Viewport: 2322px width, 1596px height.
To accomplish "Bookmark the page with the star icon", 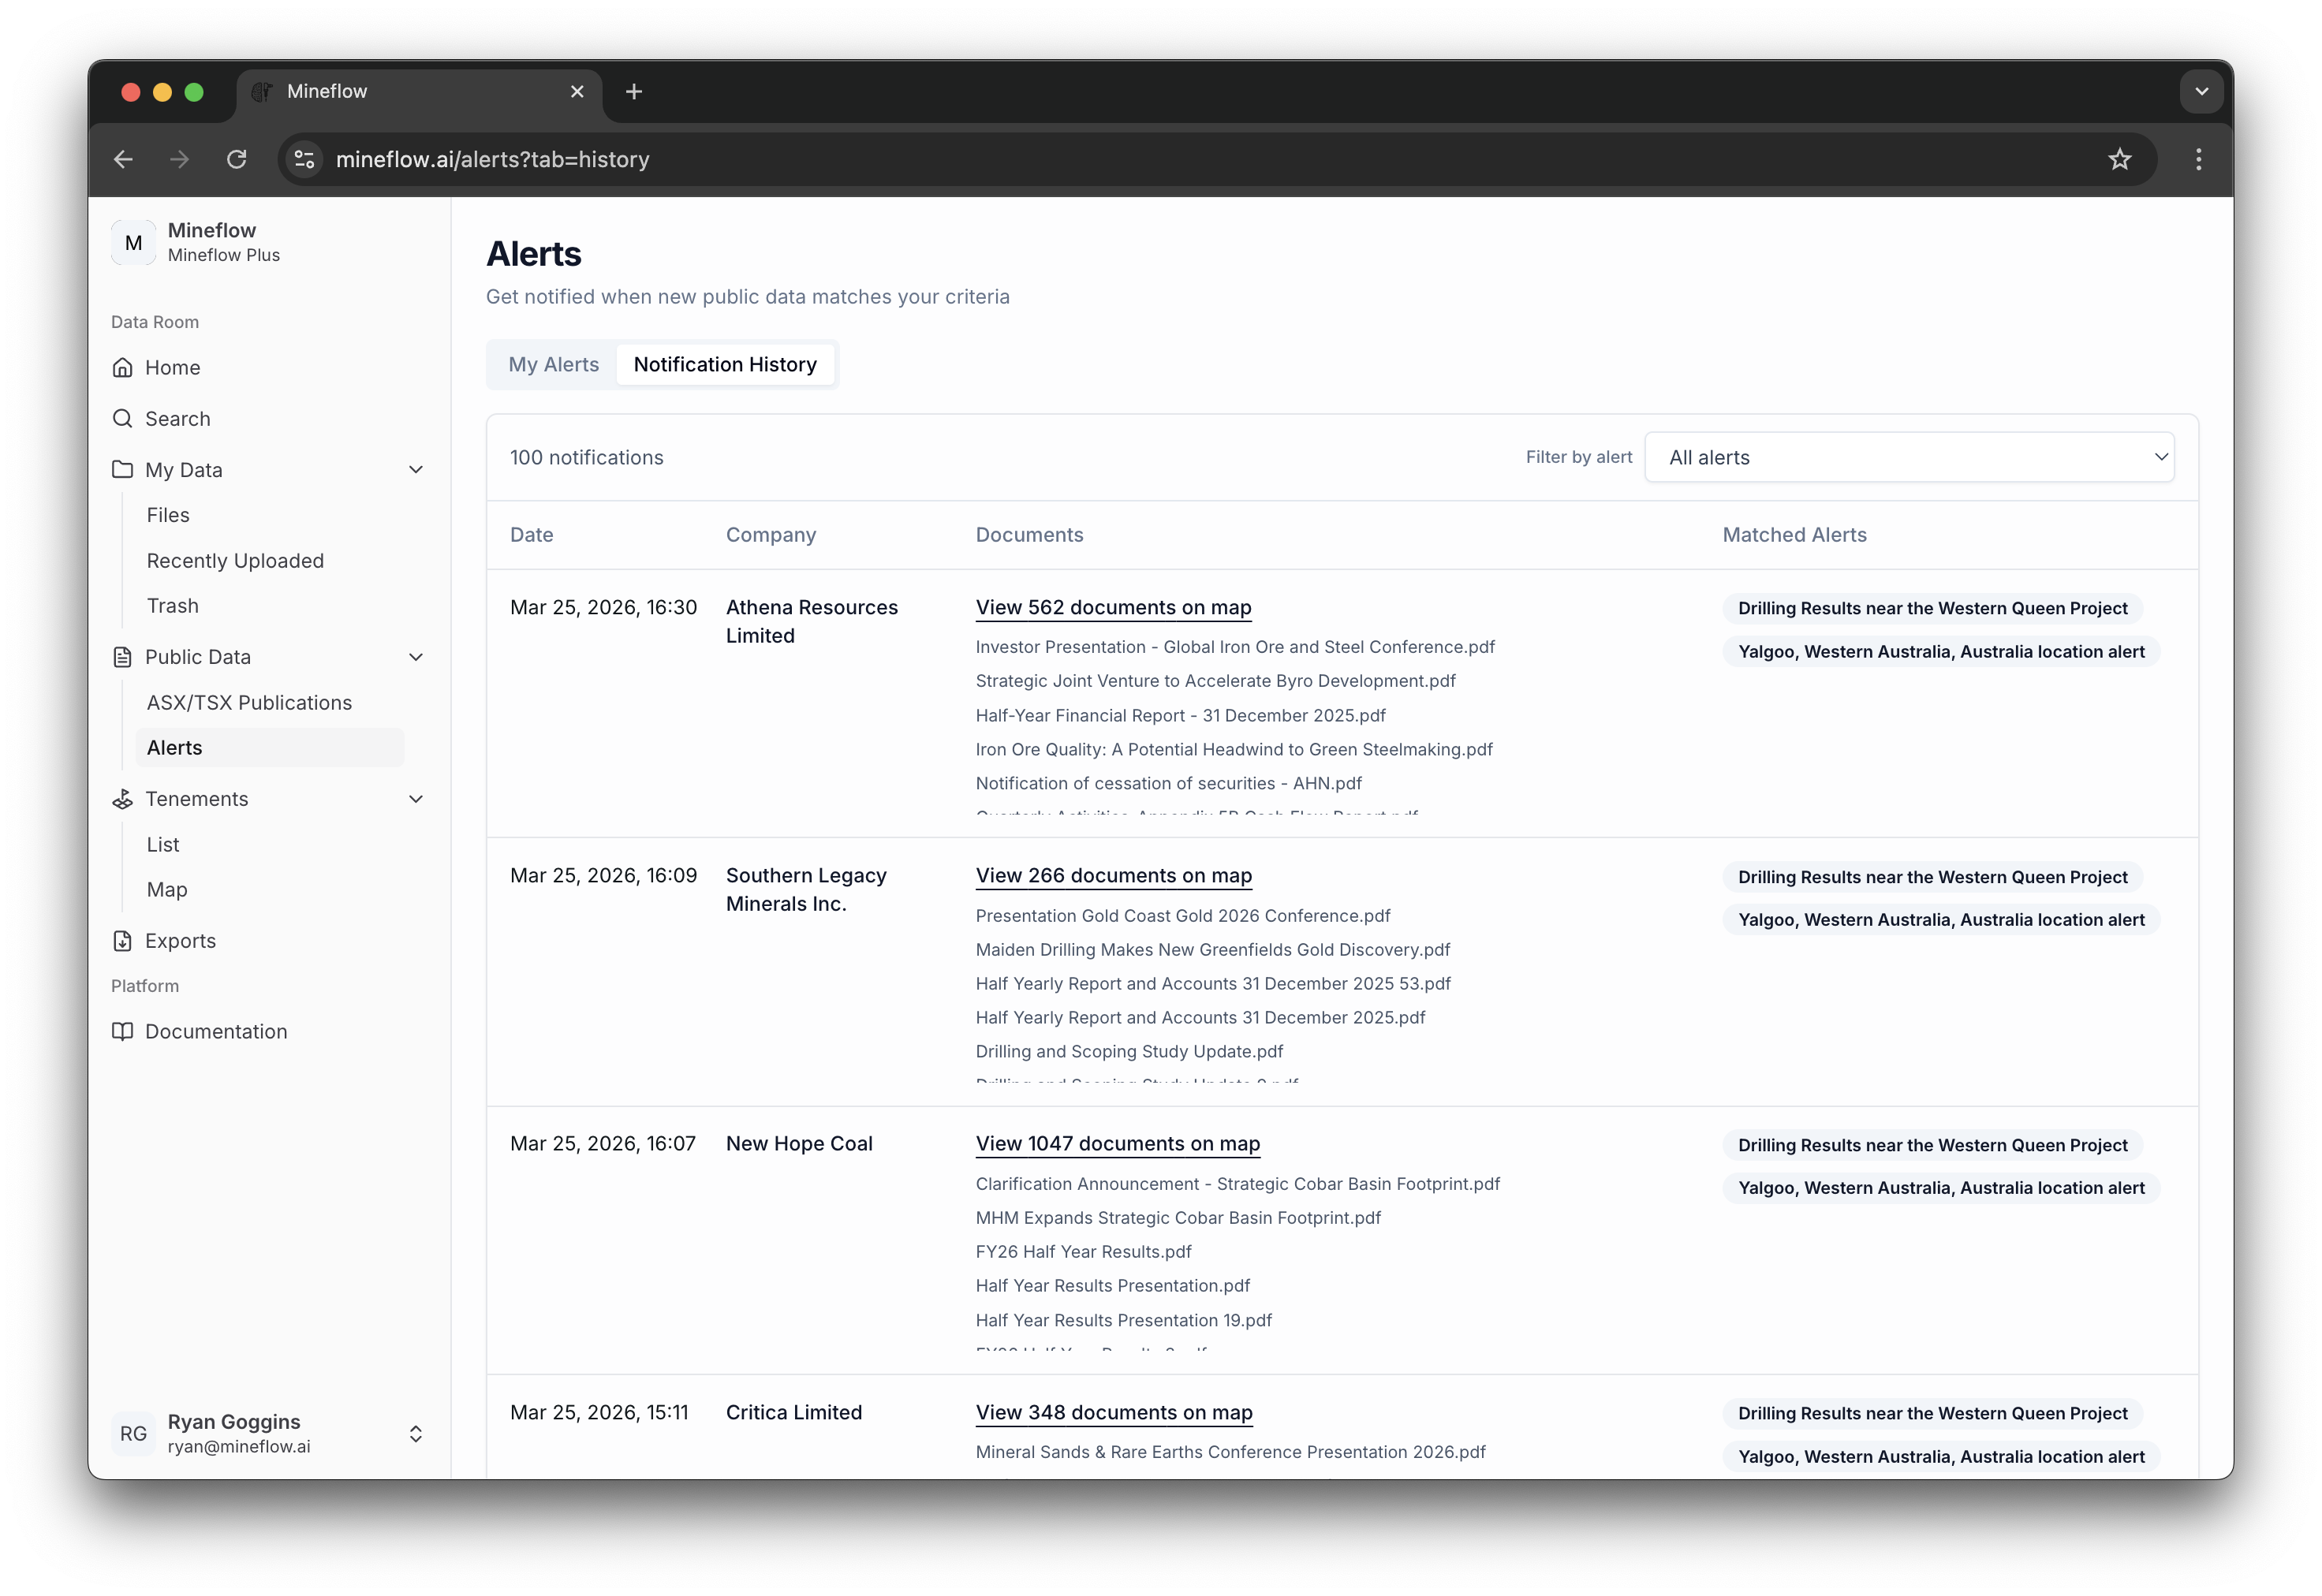I will 2122,159.
